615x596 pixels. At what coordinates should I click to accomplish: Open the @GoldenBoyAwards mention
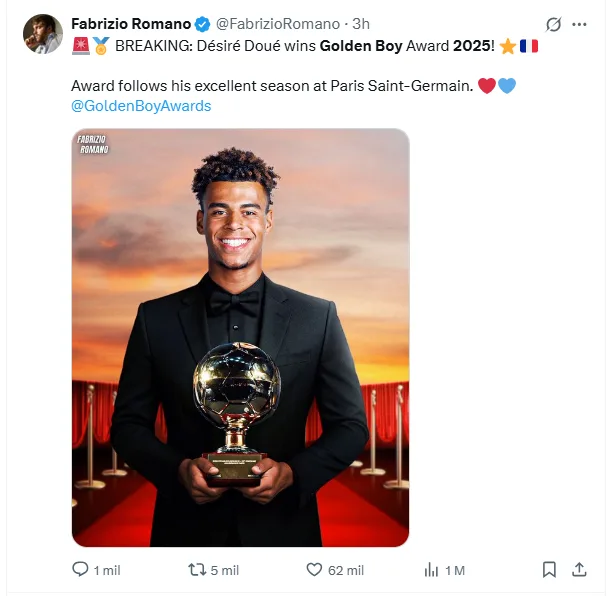pos(141,106)
